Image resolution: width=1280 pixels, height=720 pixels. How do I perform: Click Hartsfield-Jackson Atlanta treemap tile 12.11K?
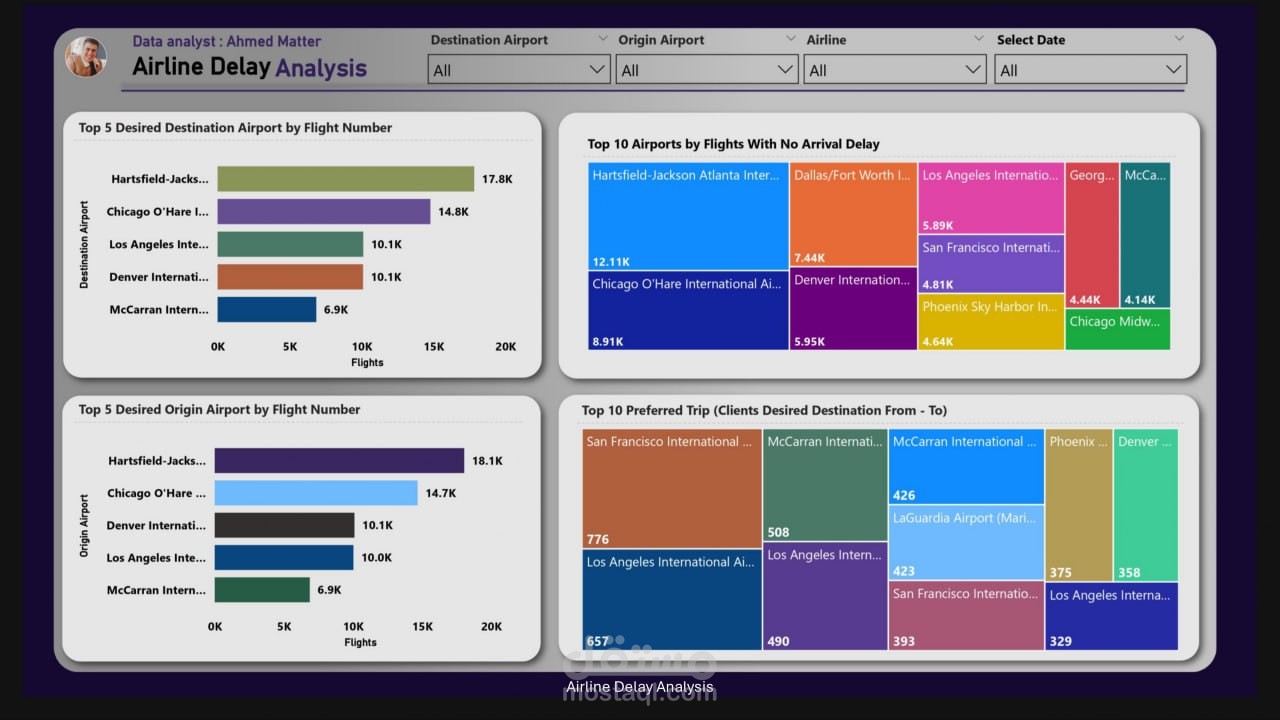[x=689, y=217]
